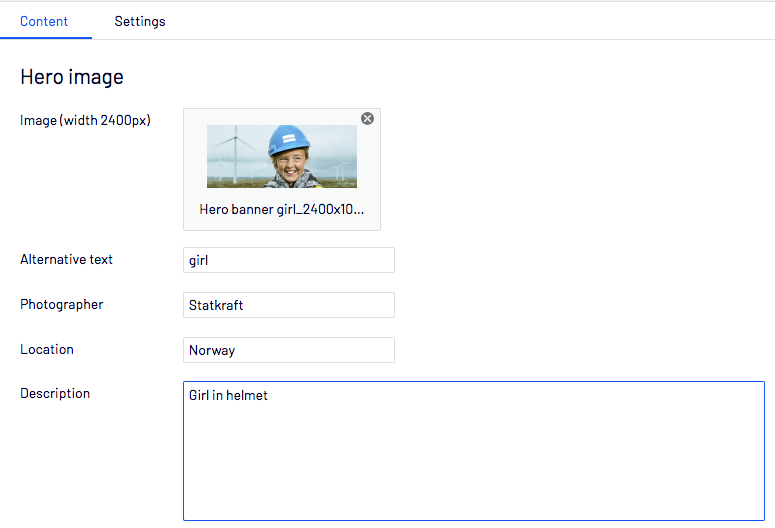Click the Description label
775x528 pixels.
click(x=55, y=394)
